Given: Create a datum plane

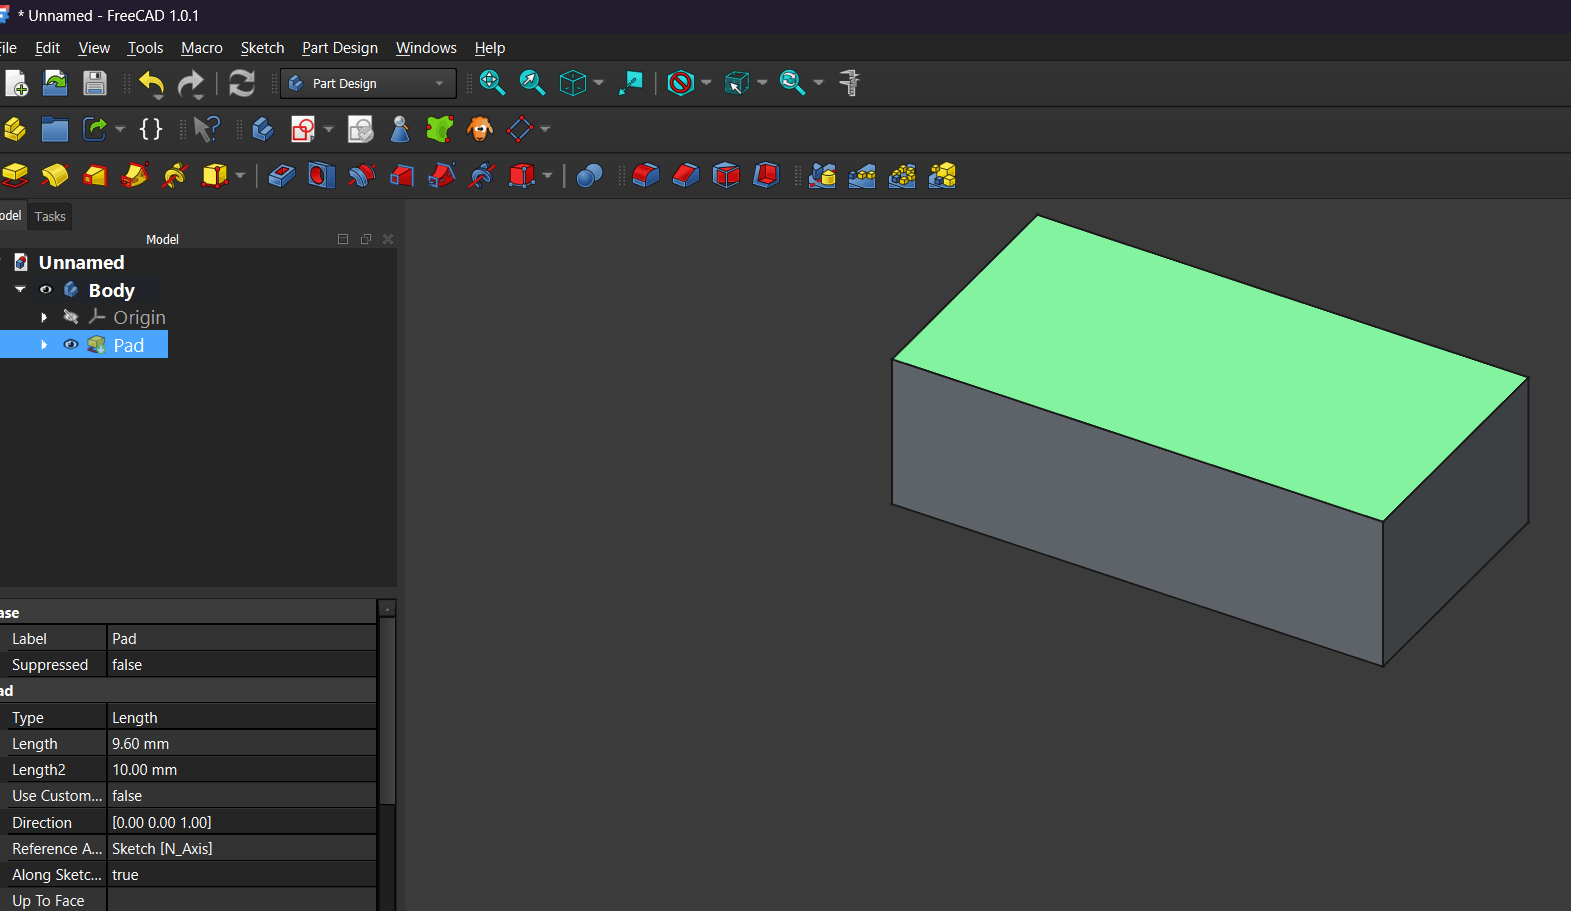Looking at the screenshot, I should coord(520,129).
